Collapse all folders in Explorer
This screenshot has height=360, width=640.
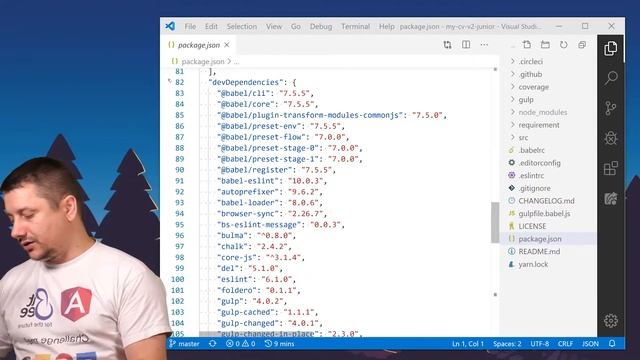[x=582, y=44]
